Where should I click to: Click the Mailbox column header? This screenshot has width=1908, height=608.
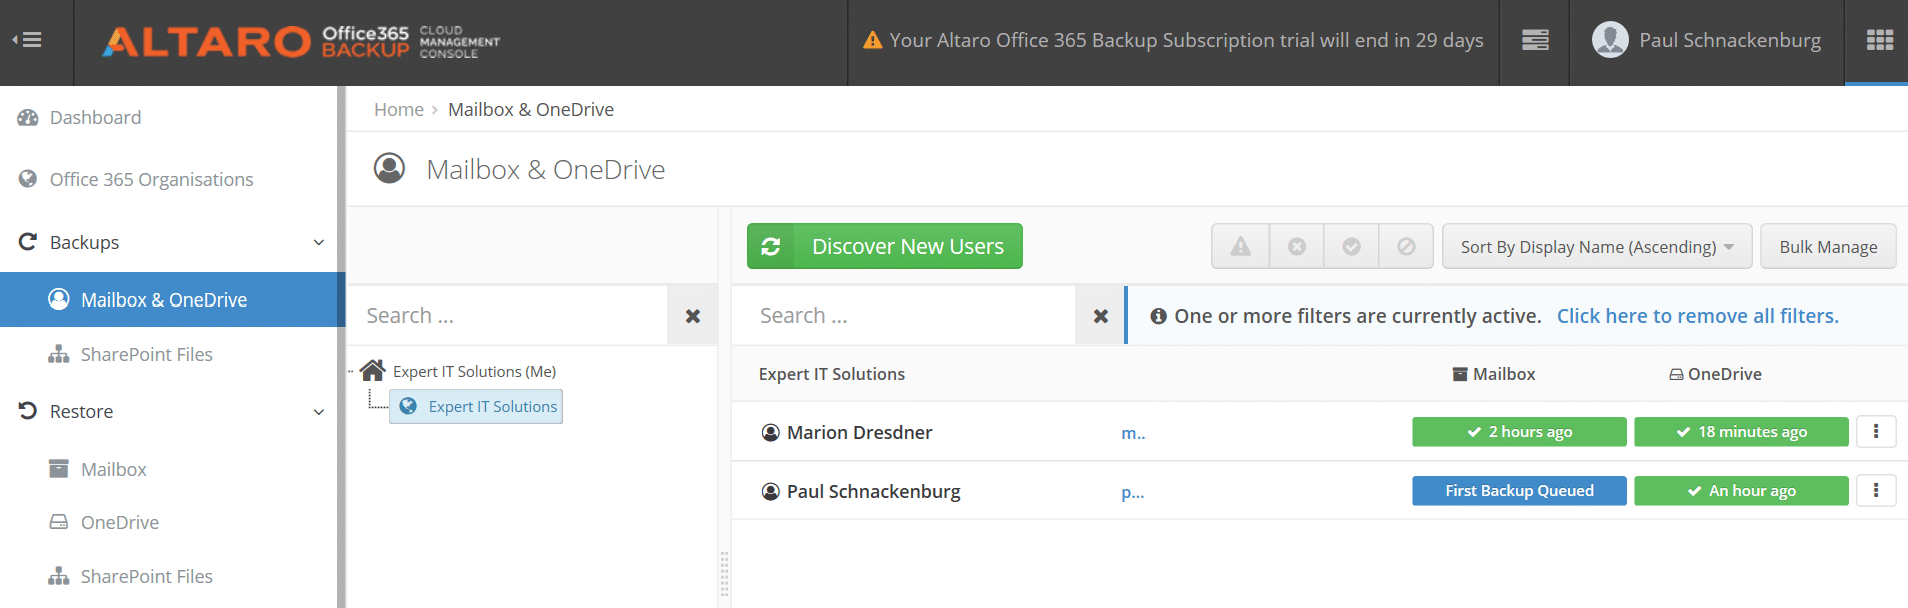coord(1494,374)
